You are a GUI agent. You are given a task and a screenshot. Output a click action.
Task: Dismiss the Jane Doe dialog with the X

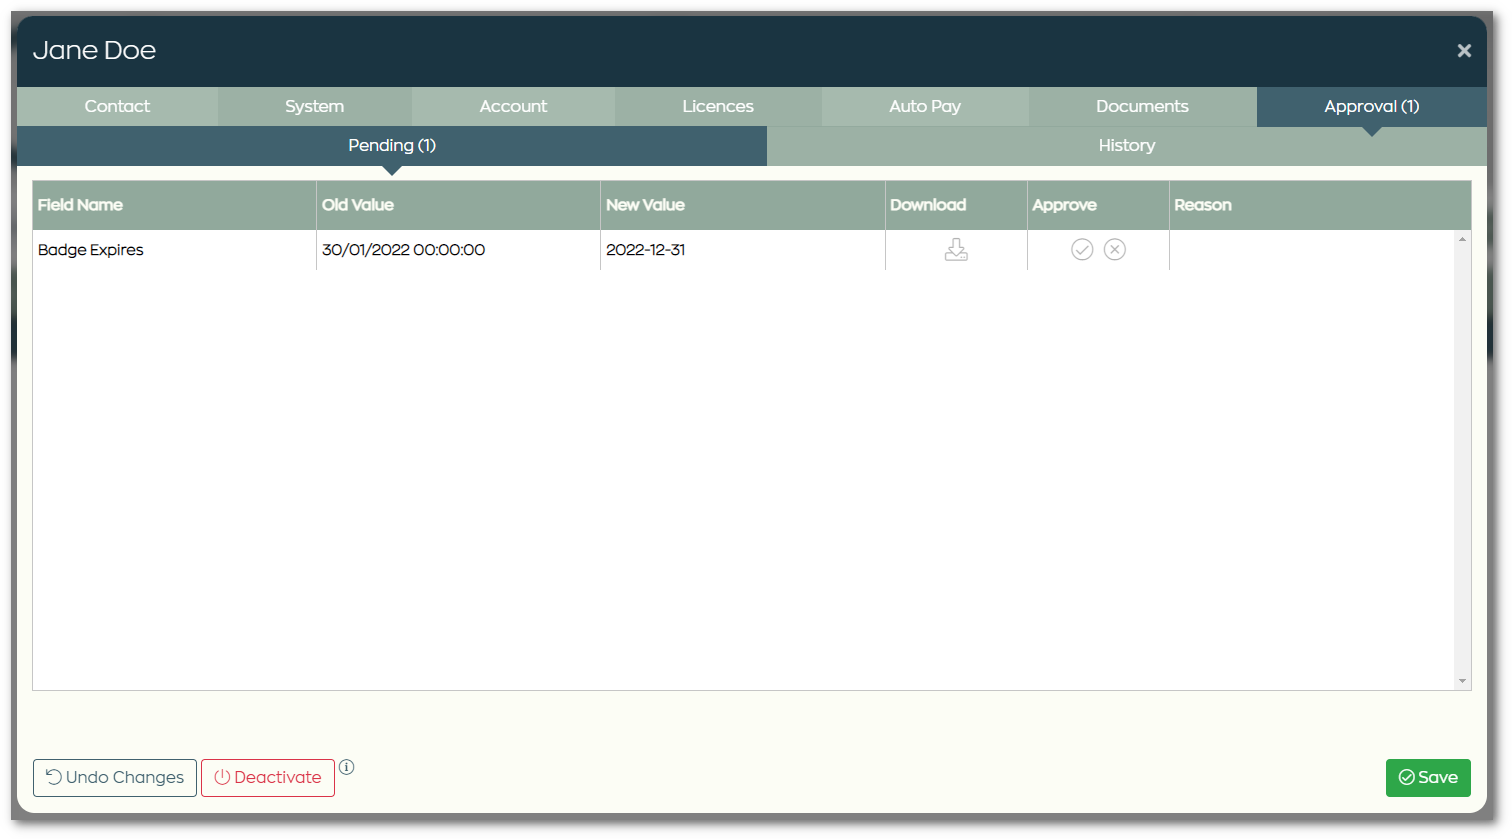coord(1464,50)
